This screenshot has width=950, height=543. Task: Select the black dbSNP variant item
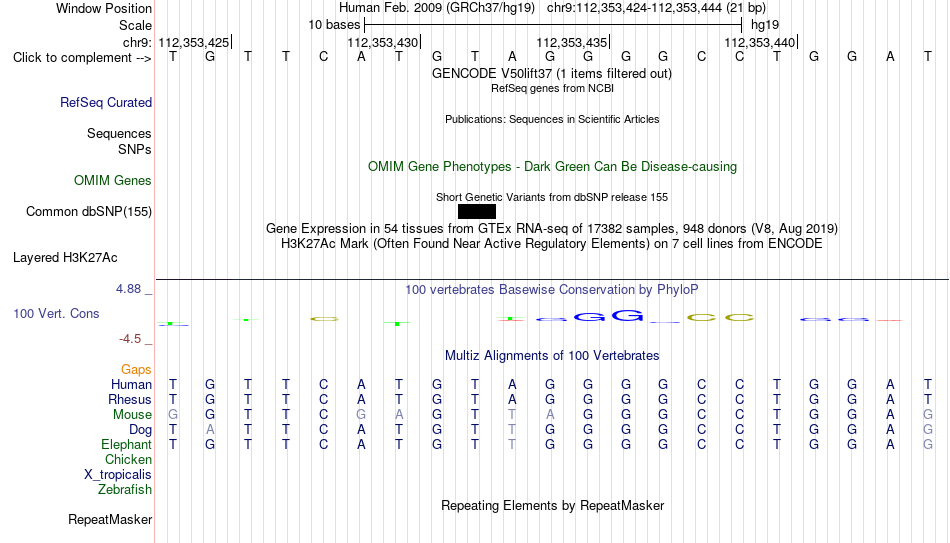click(477, 212)
